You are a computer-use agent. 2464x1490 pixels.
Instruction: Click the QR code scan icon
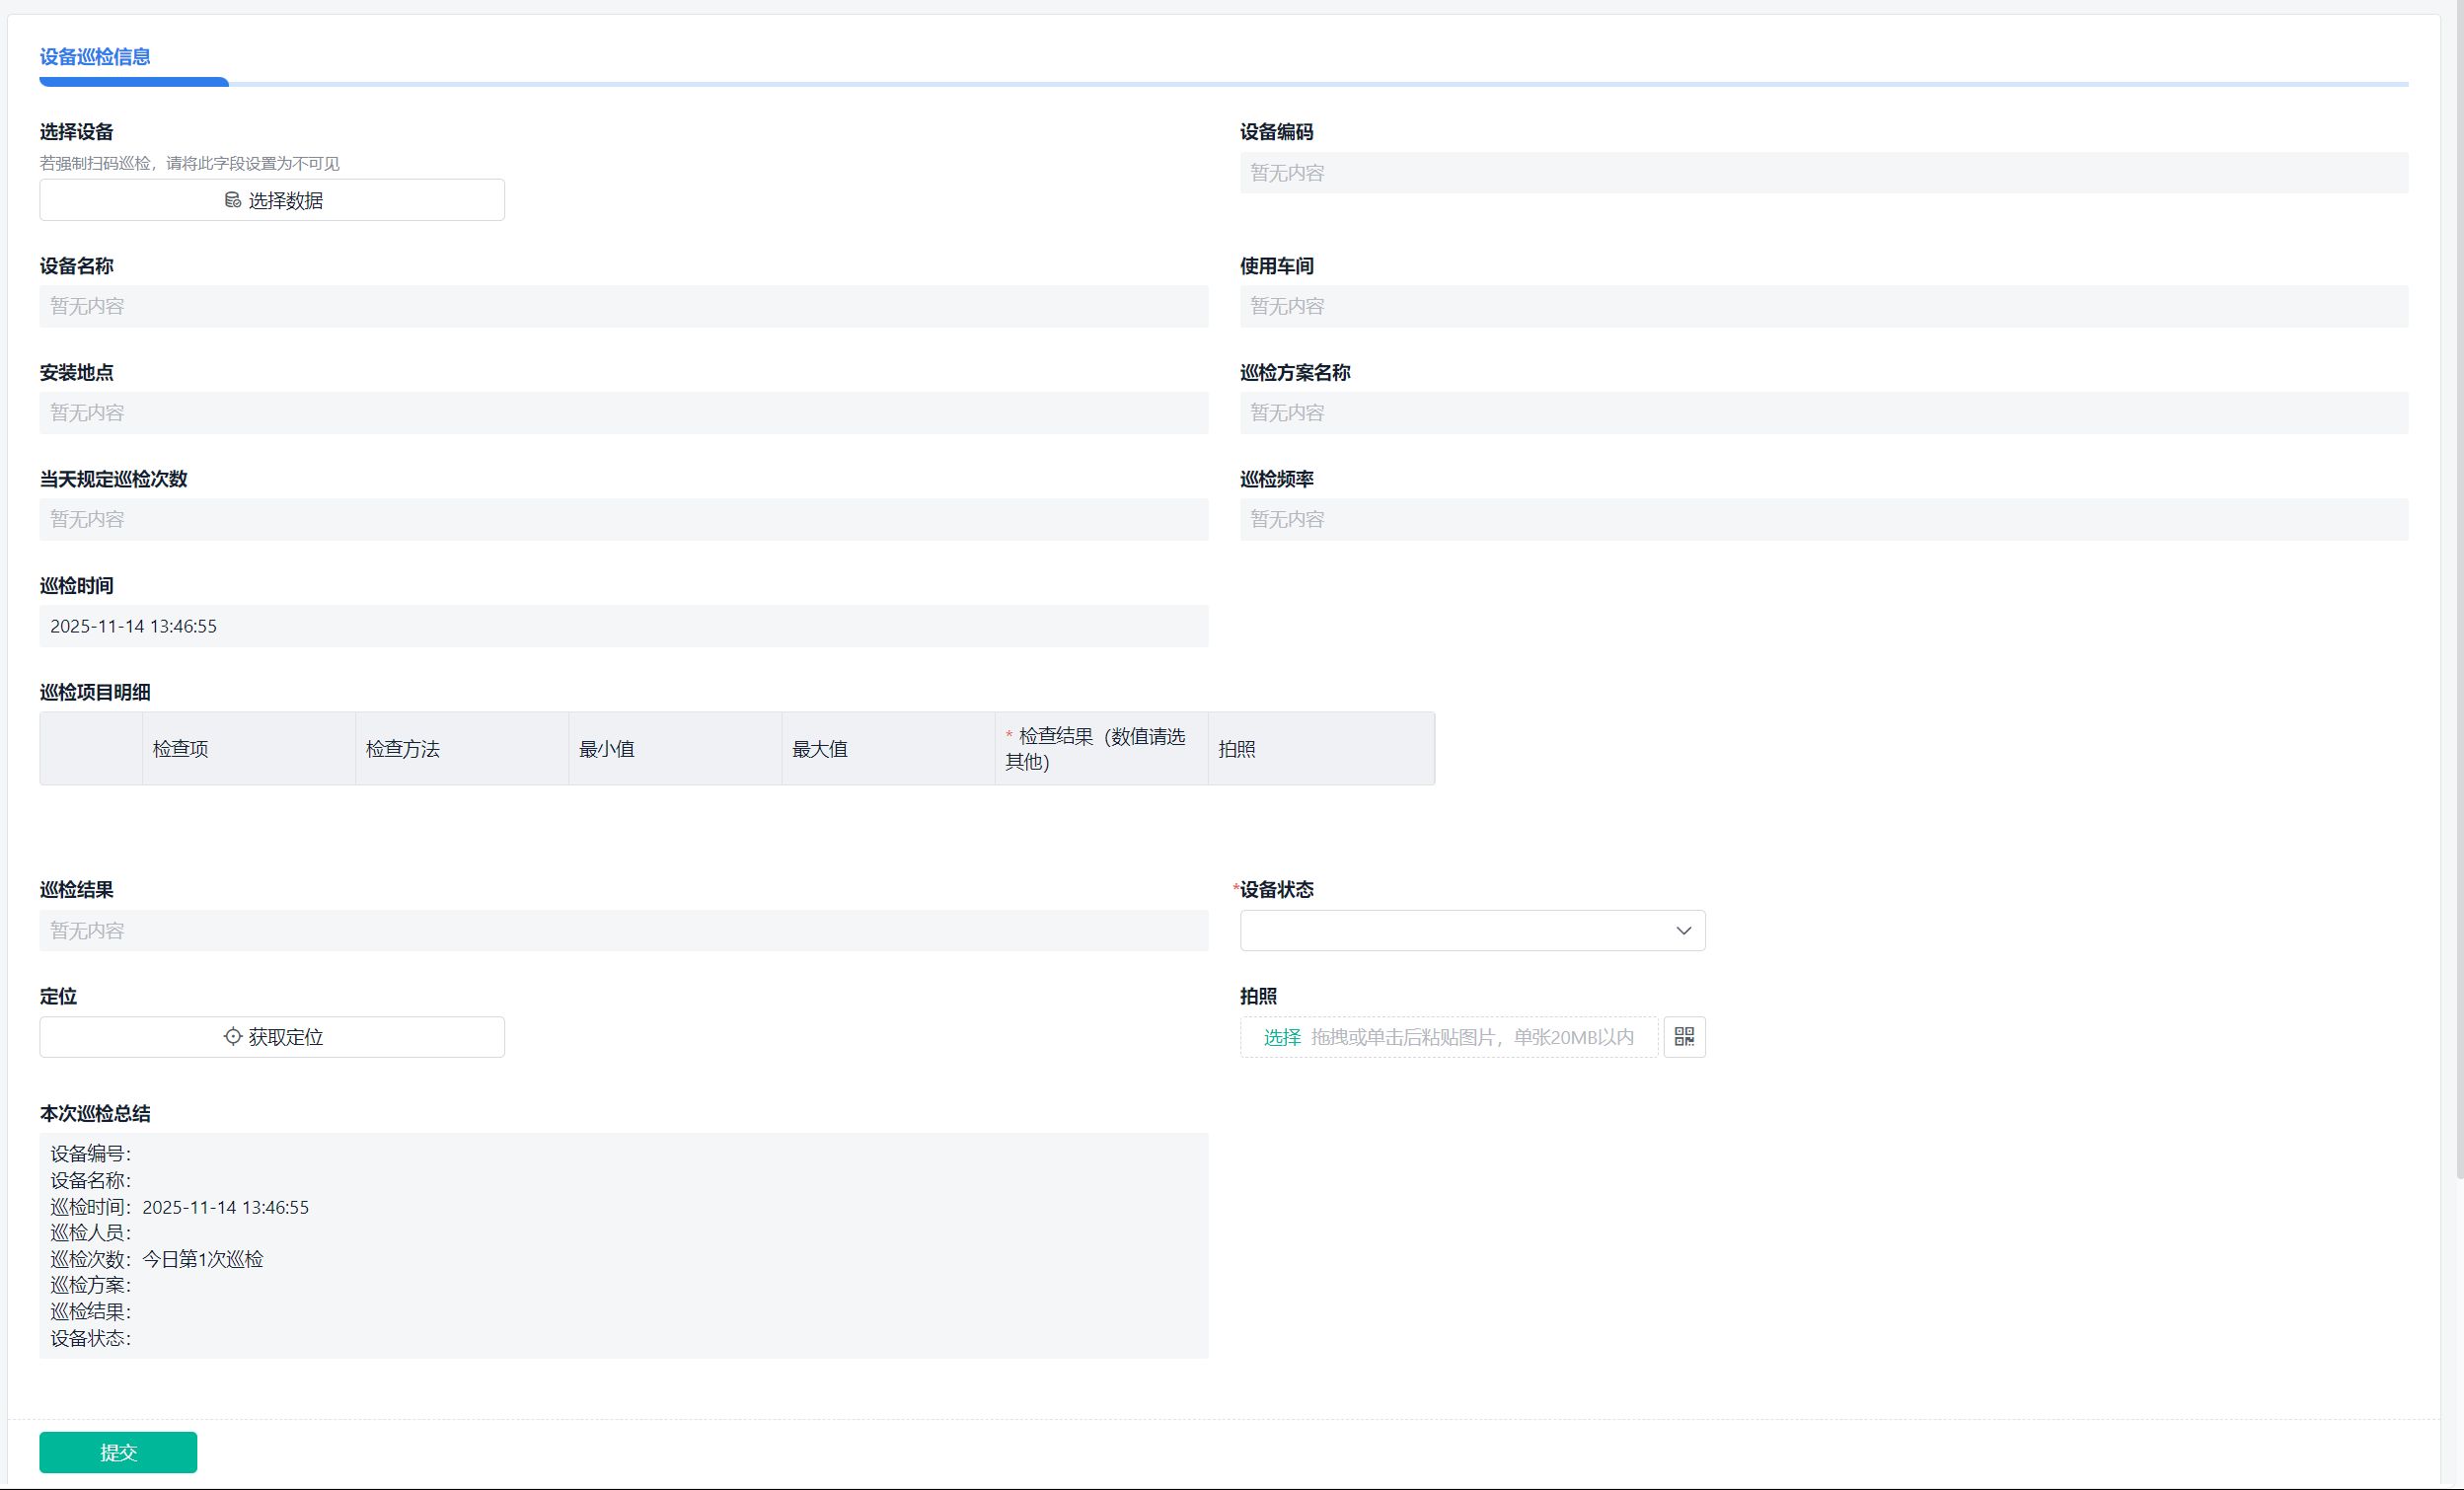[1684, 1037]
